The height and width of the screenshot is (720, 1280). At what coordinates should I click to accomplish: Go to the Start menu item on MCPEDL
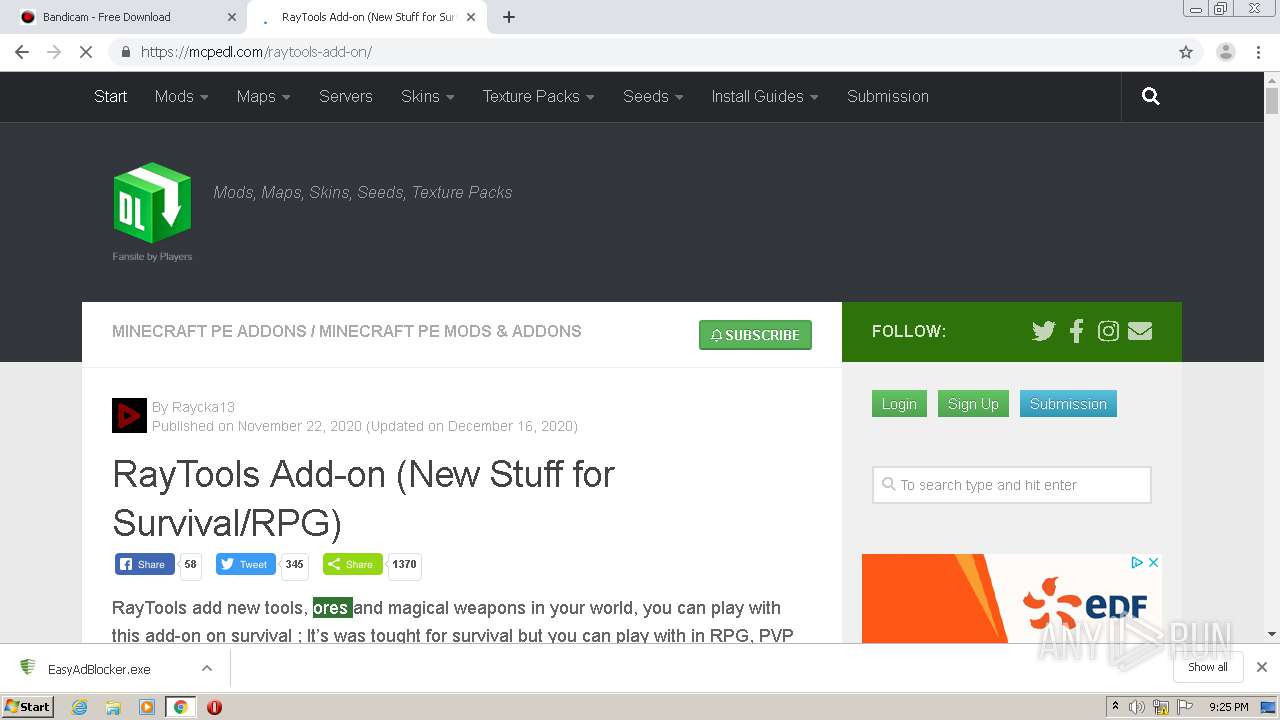coord(110,96)
